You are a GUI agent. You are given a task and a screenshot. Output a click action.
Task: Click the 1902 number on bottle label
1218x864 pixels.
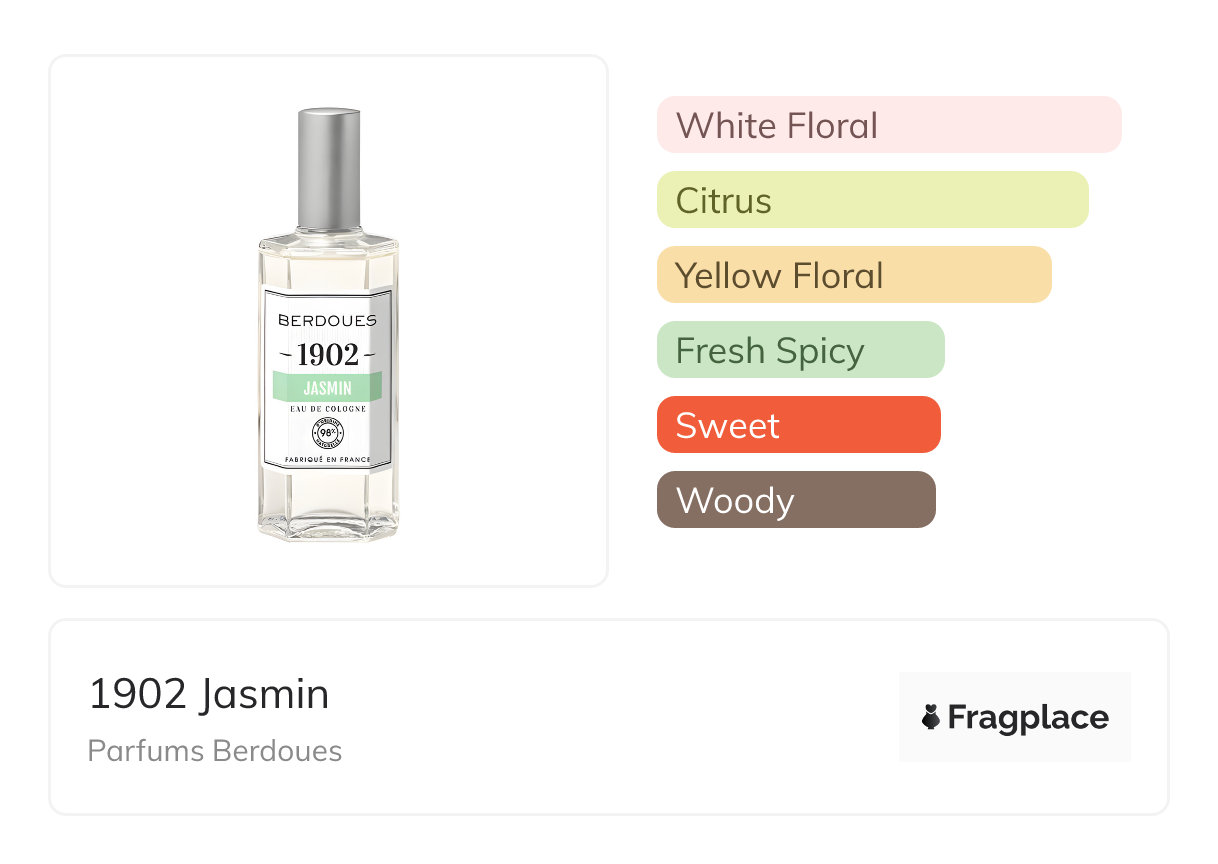click(328, 354)
